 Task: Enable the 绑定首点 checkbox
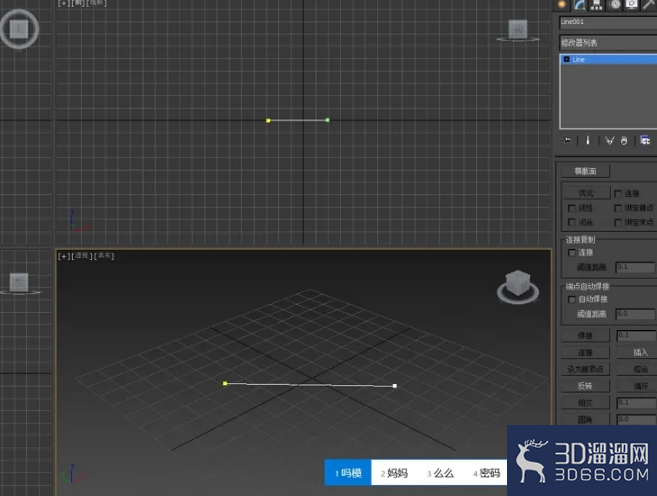coord(618,208)
